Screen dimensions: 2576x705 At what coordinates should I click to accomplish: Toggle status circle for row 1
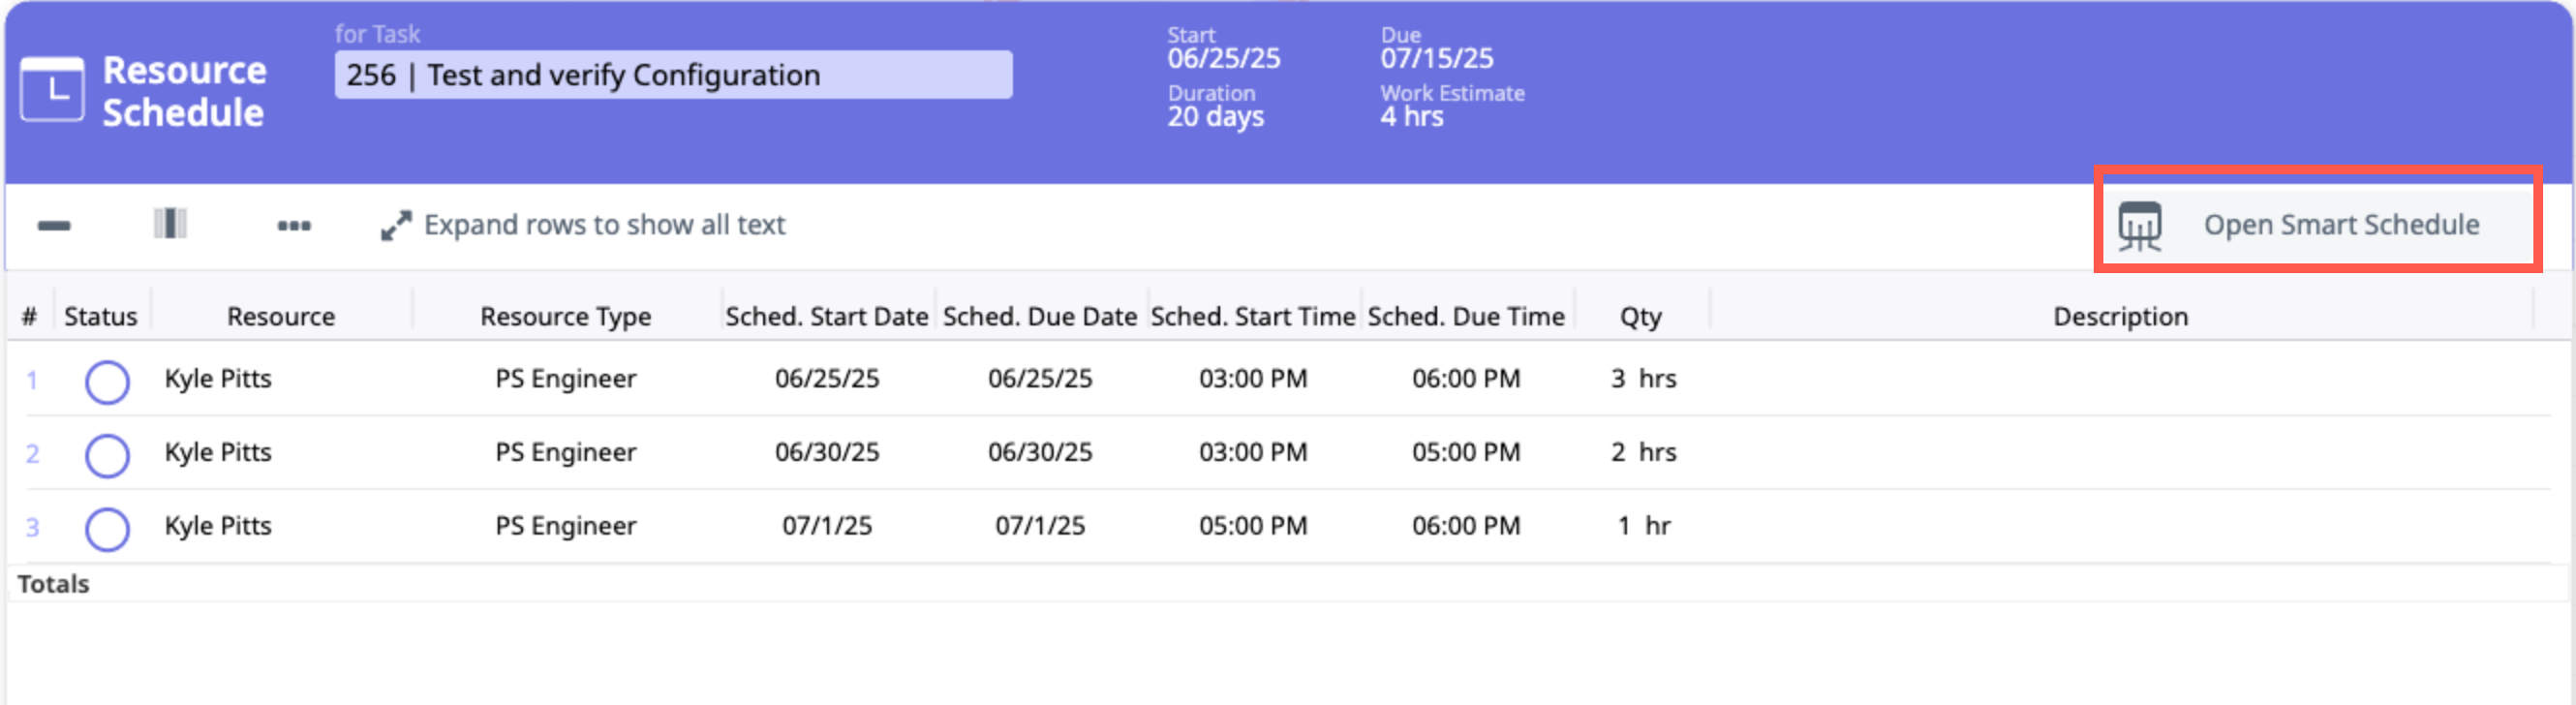(107, 381)
